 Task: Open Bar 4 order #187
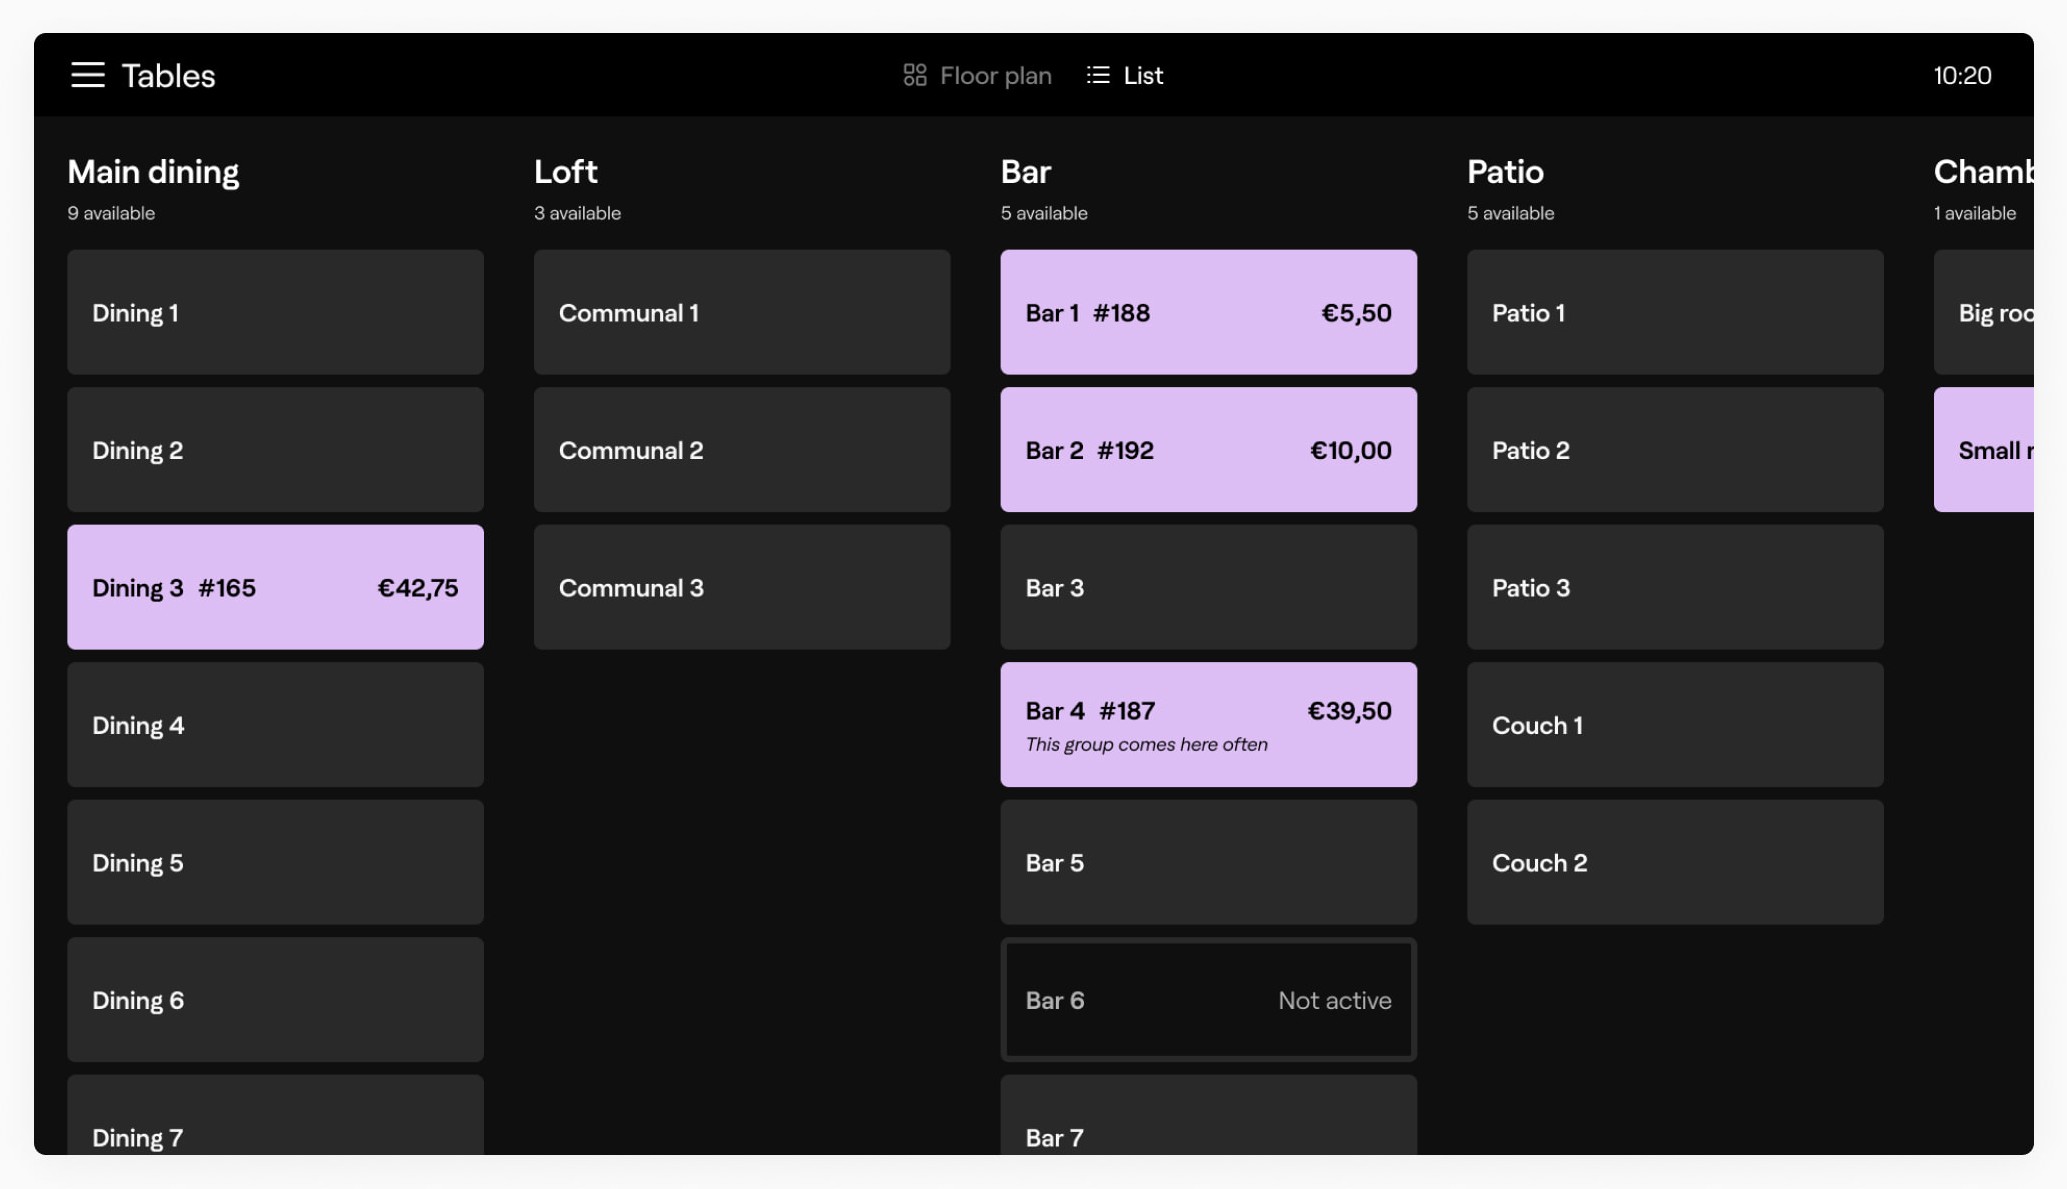[1208, 724]
